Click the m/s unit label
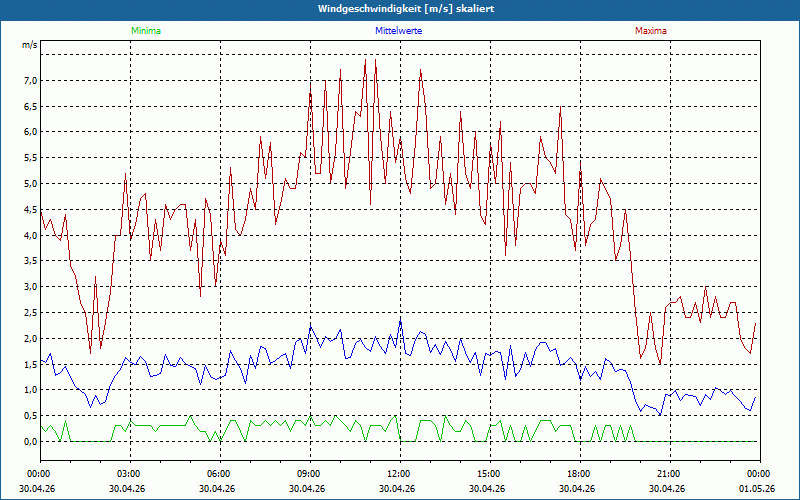 tap(30, 45)
